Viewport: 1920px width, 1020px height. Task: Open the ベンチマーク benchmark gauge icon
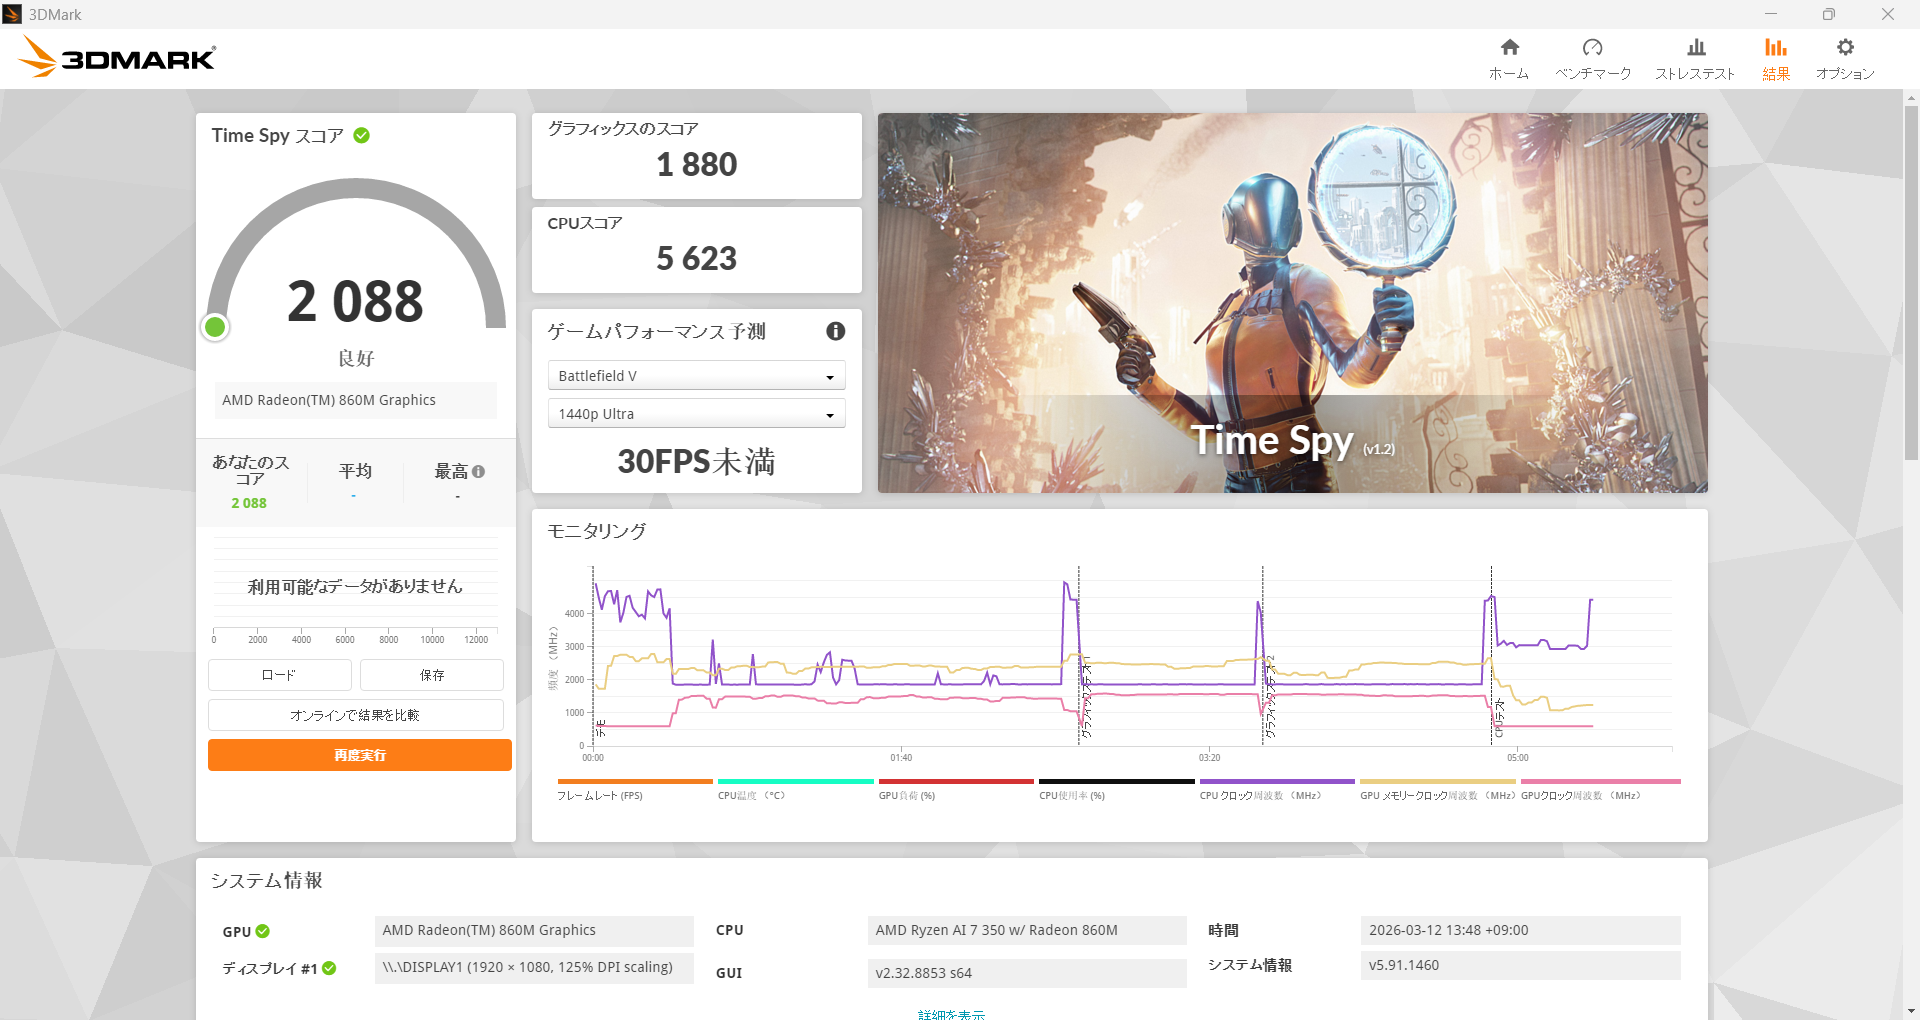coord(1592,48)
